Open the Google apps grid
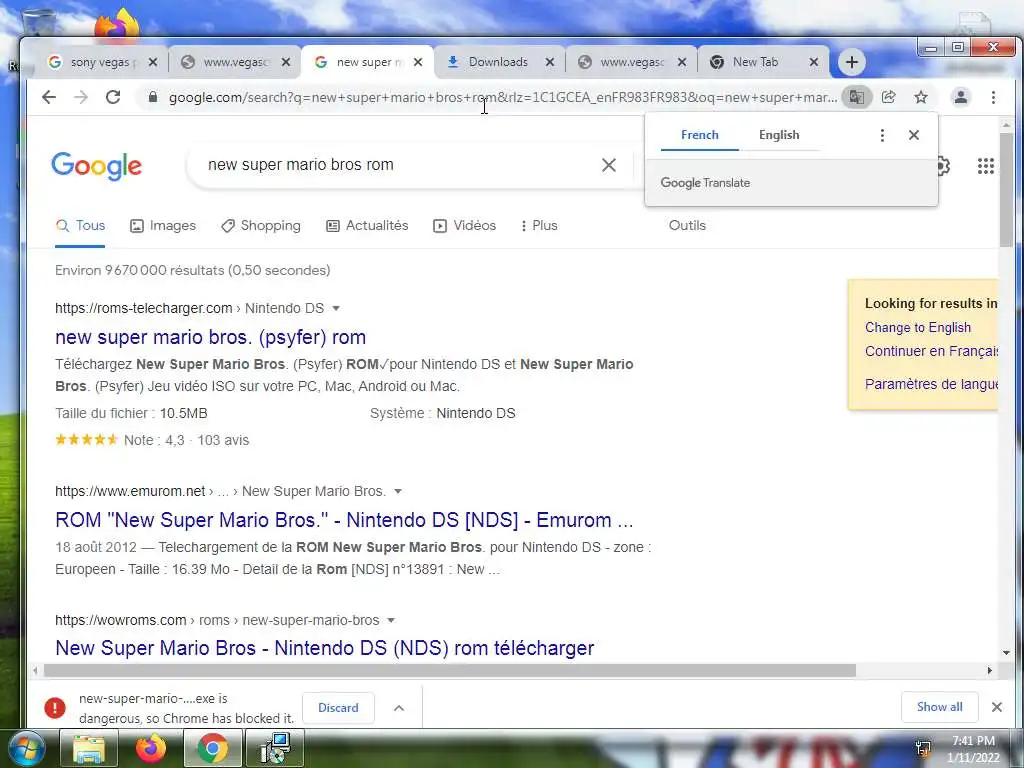The image size is (1024, 768). coord(985,166)
